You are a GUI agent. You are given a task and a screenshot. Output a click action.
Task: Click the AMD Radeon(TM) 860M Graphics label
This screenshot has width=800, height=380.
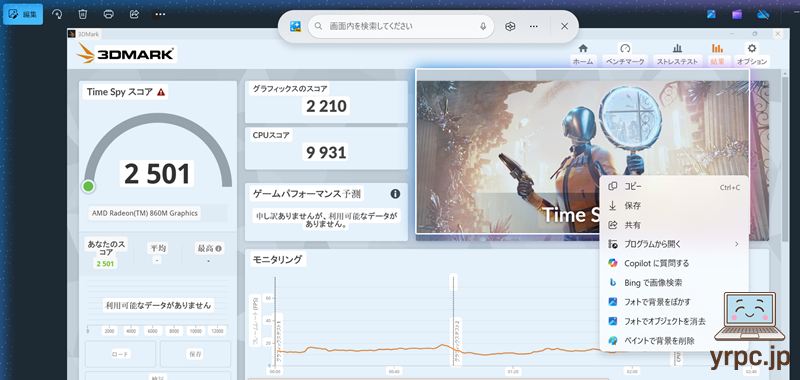tap(144, 213)
